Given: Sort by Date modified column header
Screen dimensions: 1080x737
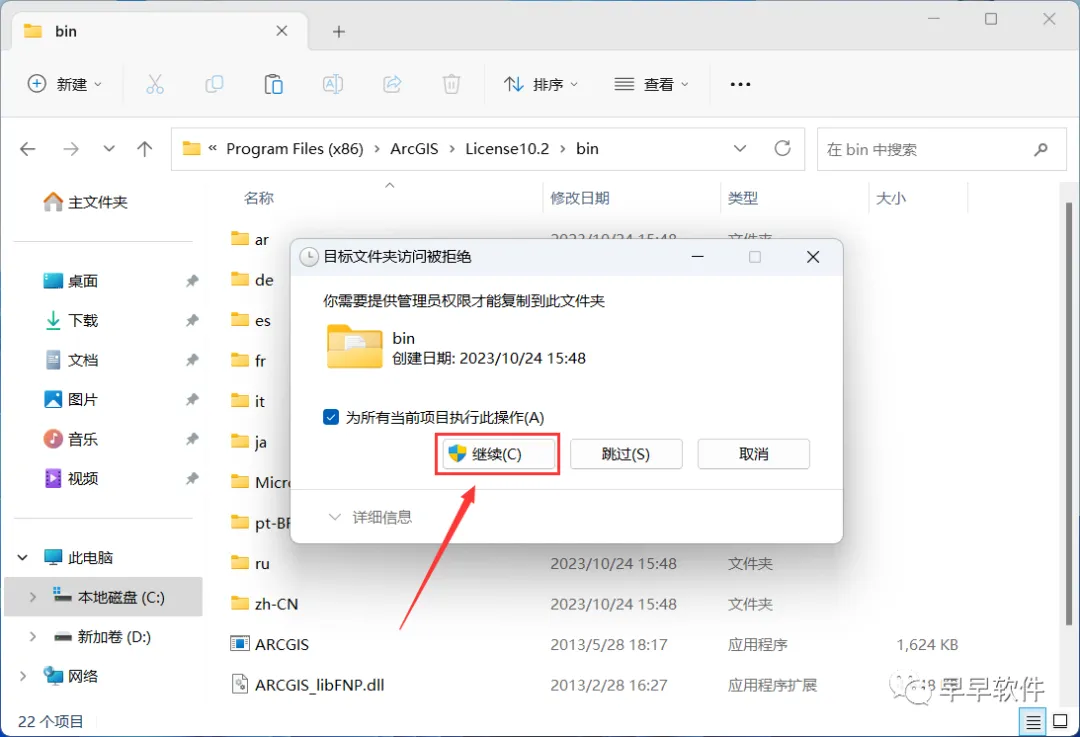Looking at the screenshot, I should tap(579, 198).
